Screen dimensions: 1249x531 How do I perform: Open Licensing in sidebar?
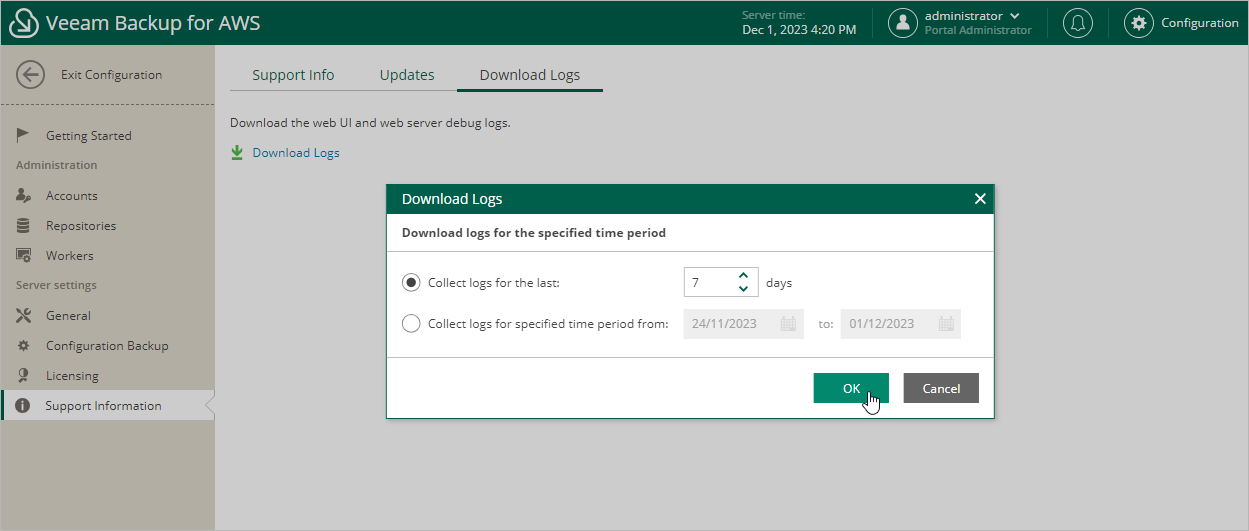click(x=72, y=376)
